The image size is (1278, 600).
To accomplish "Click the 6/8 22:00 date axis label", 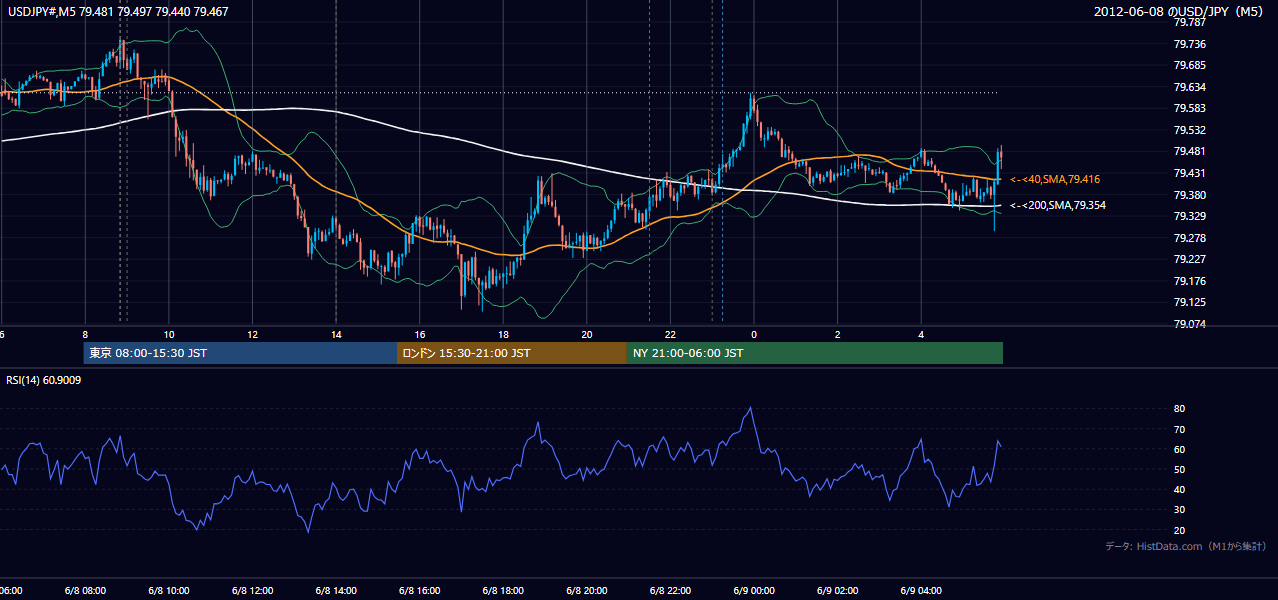I will coord(671,591).
